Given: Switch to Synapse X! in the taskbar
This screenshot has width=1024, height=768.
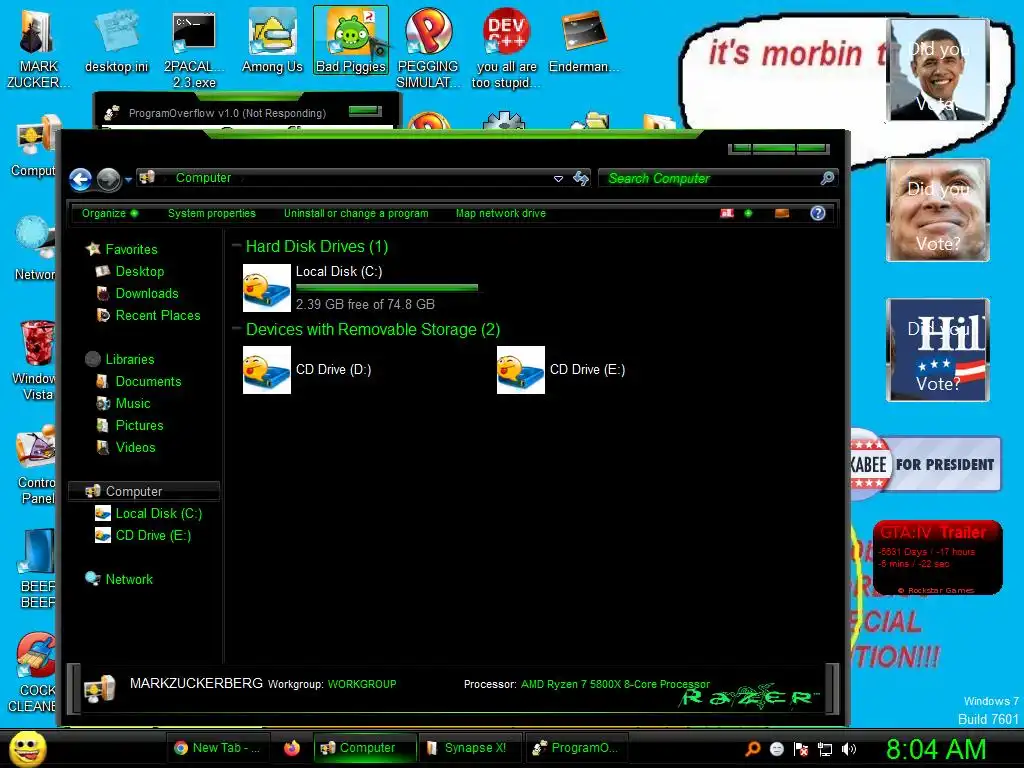Looking at the screenshot, I should click(x=471, y=748).
